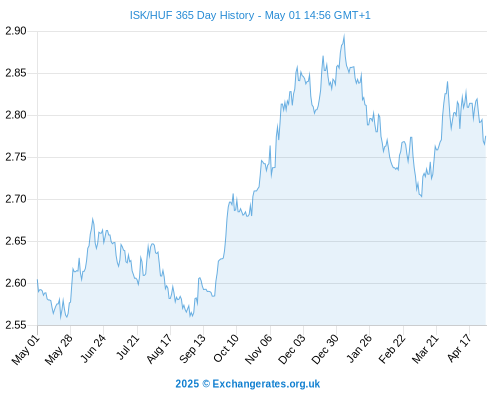
Task: Select the 2.80 y-axis value
Action: pos(16,115)
